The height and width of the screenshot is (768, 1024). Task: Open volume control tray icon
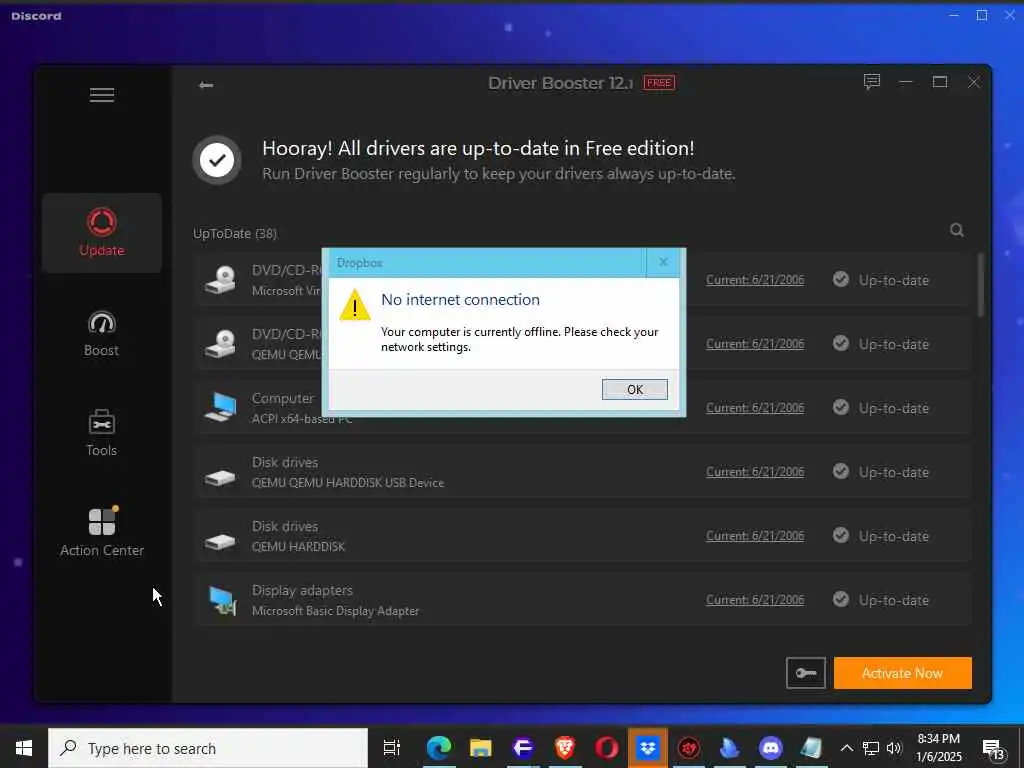click(x=894, y=748)
